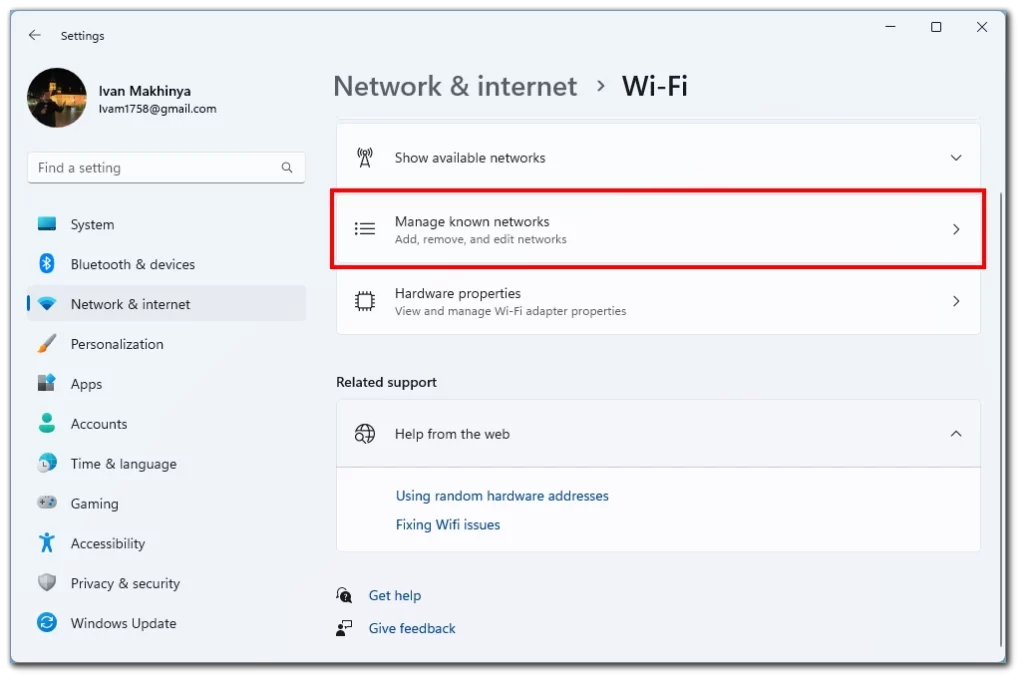Viewport: 1024px width, 681px height.
Task: Click the antenna icon for Show available networks
Action: click(x=365, y=157)
